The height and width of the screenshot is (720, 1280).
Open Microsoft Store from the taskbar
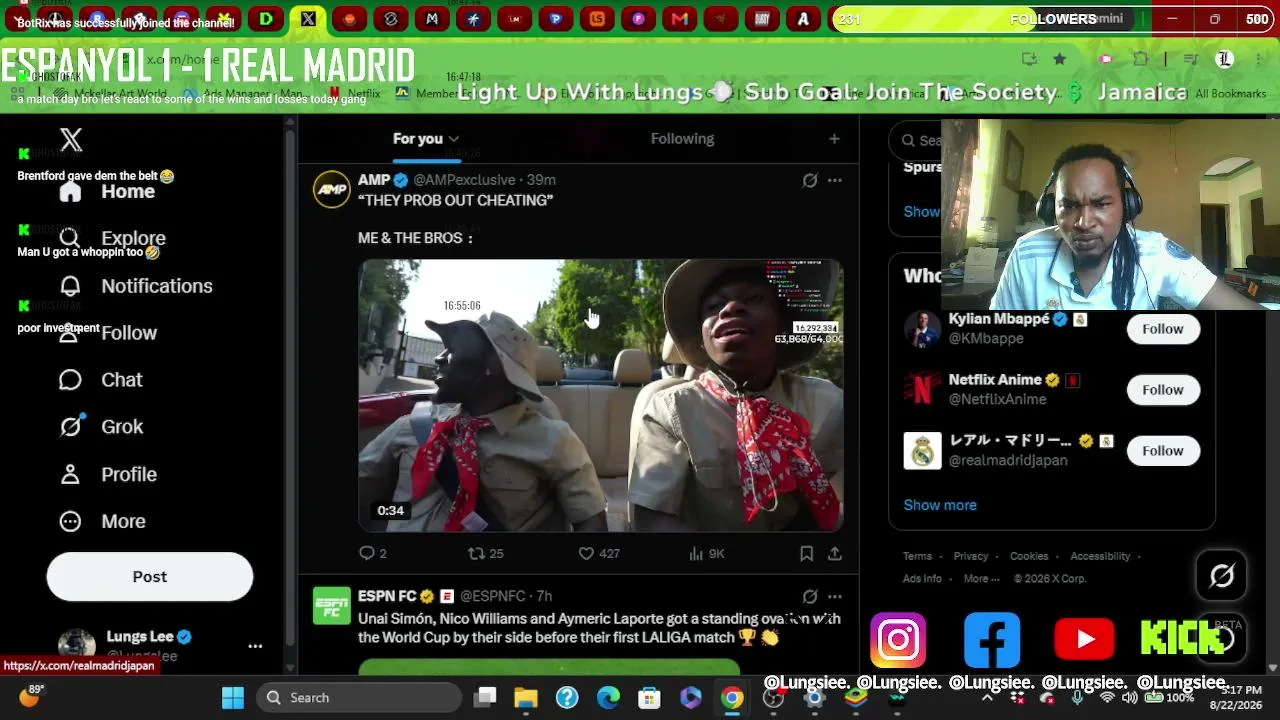click(649, 698)
